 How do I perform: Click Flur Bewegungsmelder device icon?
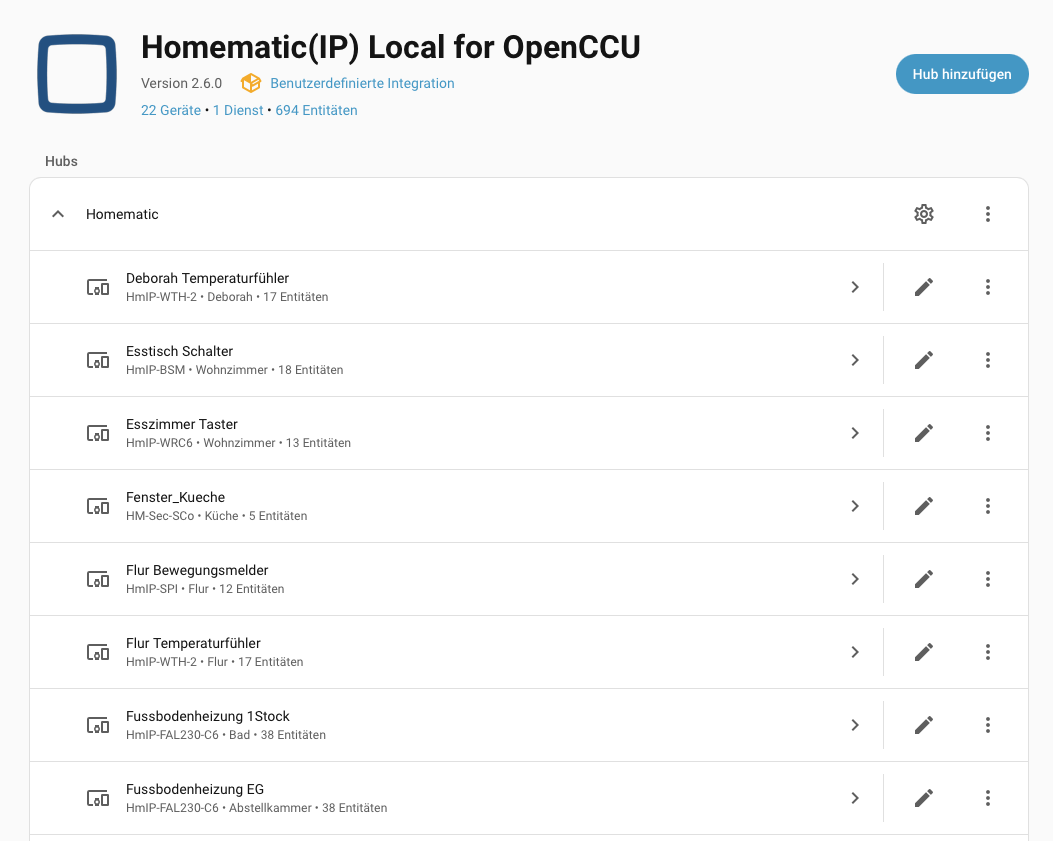[98, 579]
